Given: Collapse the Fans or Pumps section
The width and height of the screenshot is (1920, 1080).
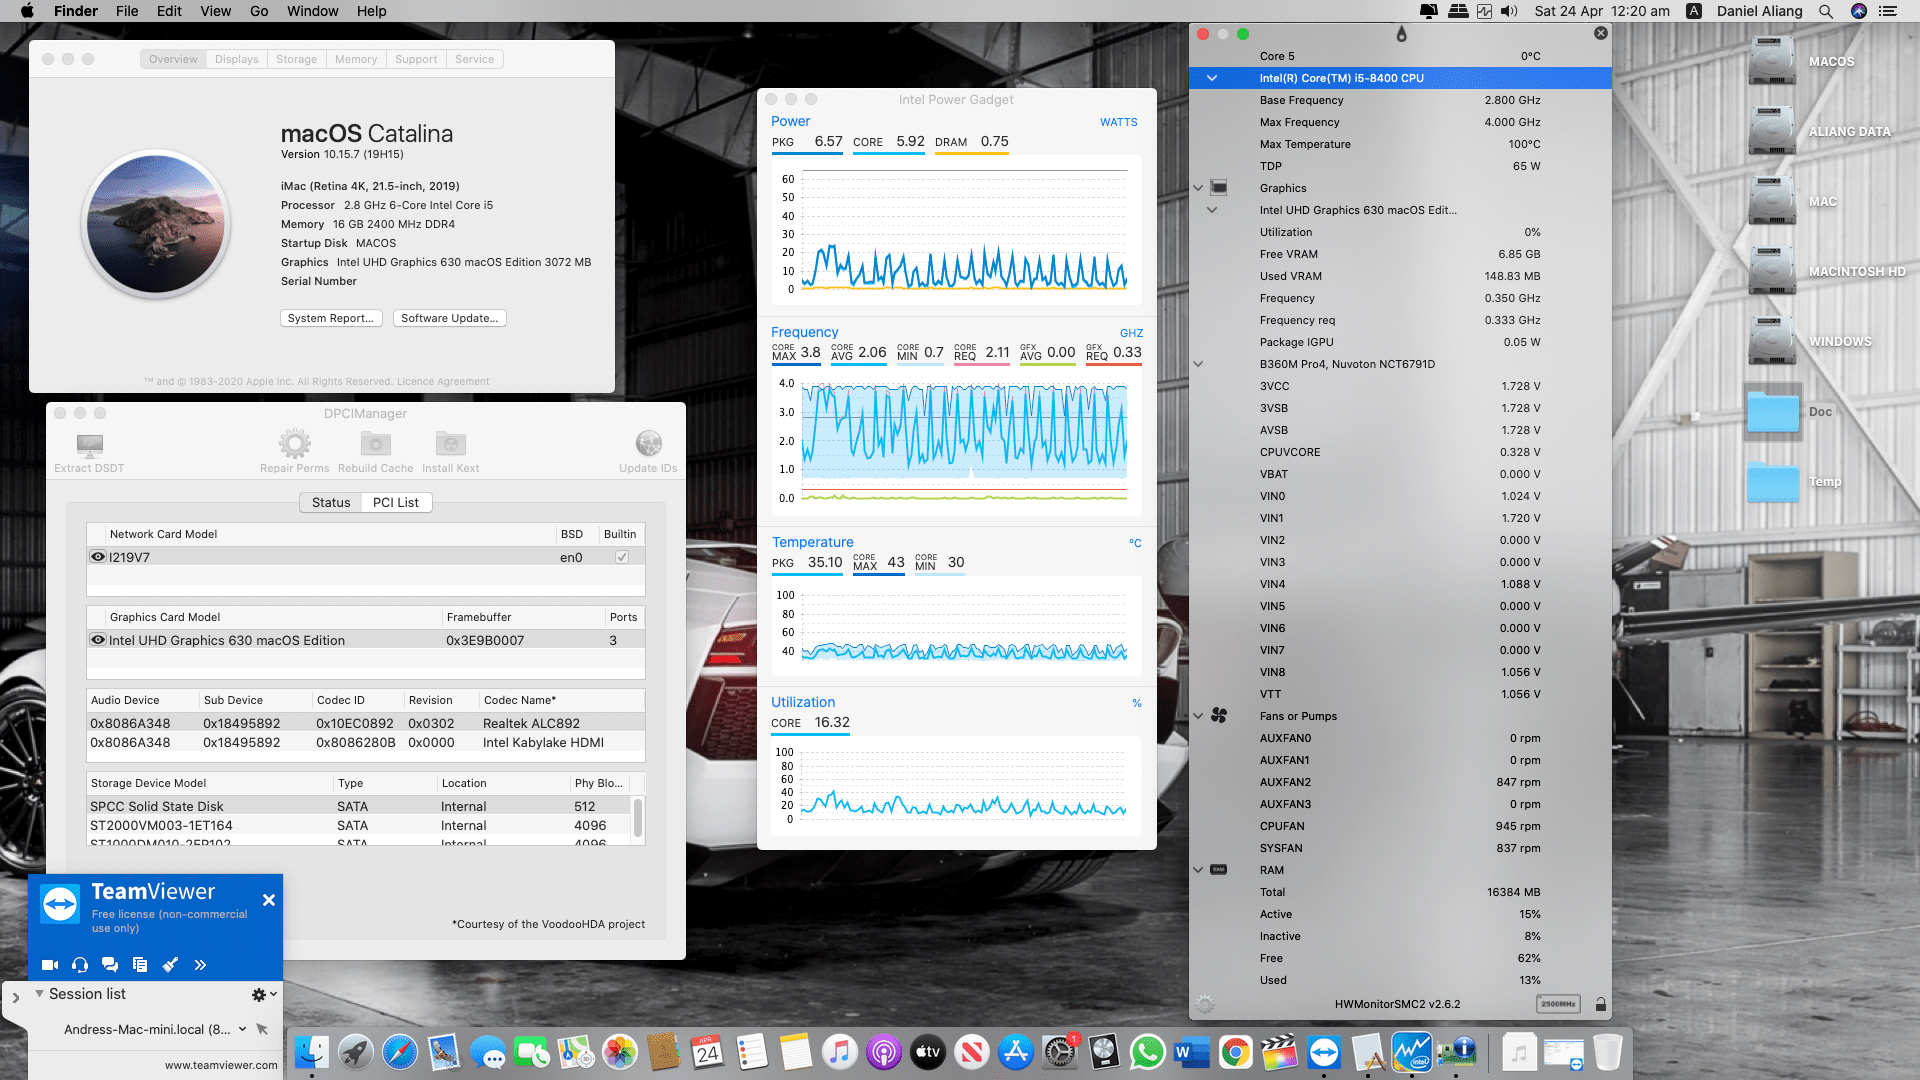Looking at the screenshot, I should [x=1198, y=716].
